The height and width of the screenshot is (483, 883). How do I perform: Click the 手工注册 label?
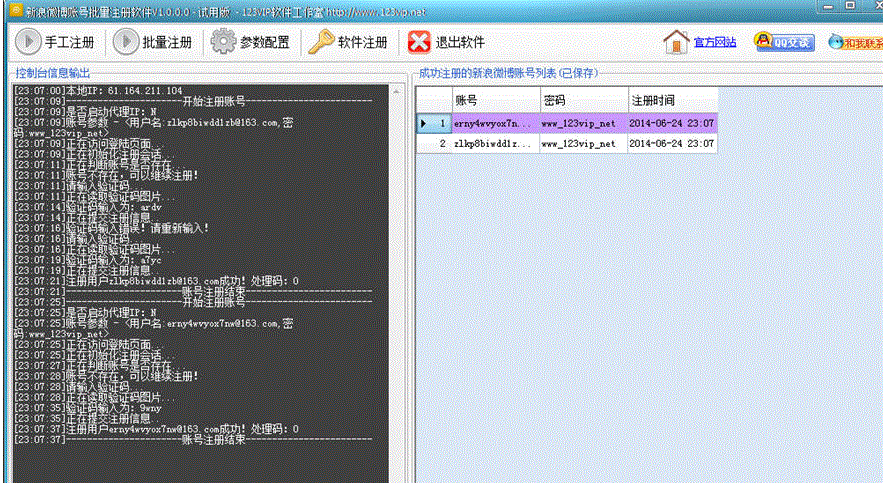[x=69, y=42]
